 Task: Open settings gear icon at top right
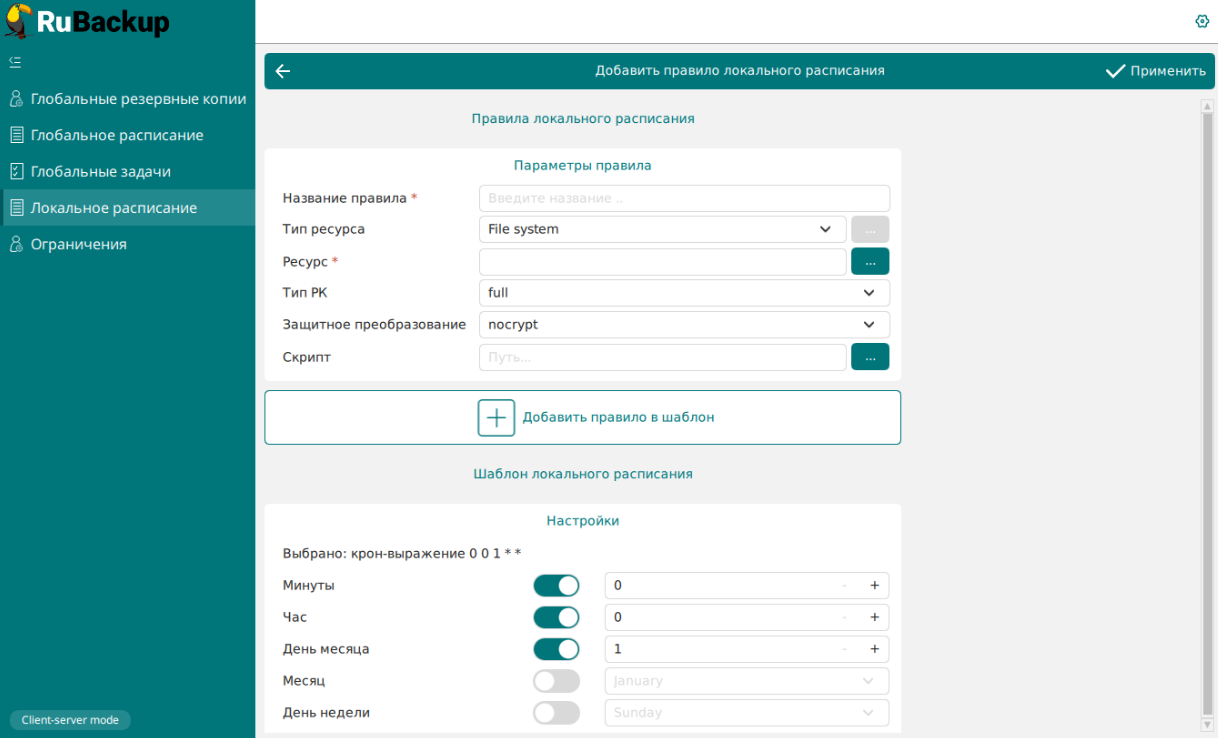[x=1202, y=21]
